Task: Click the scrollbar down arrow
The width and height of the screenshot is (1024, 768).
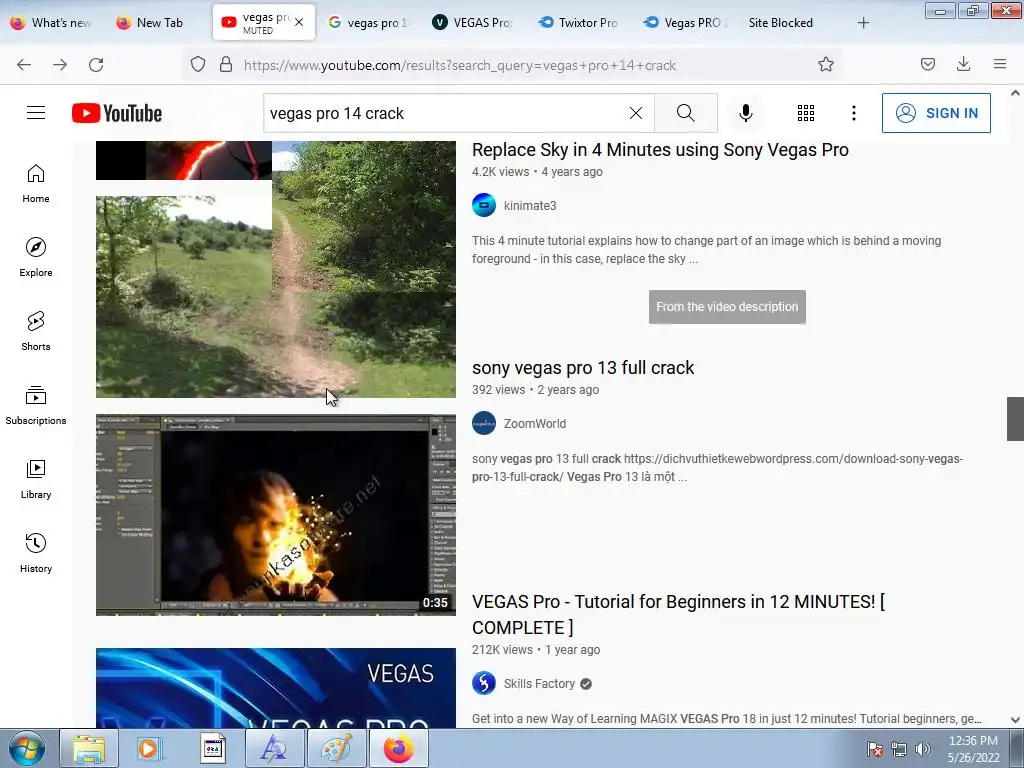Action: (1015, 720)
